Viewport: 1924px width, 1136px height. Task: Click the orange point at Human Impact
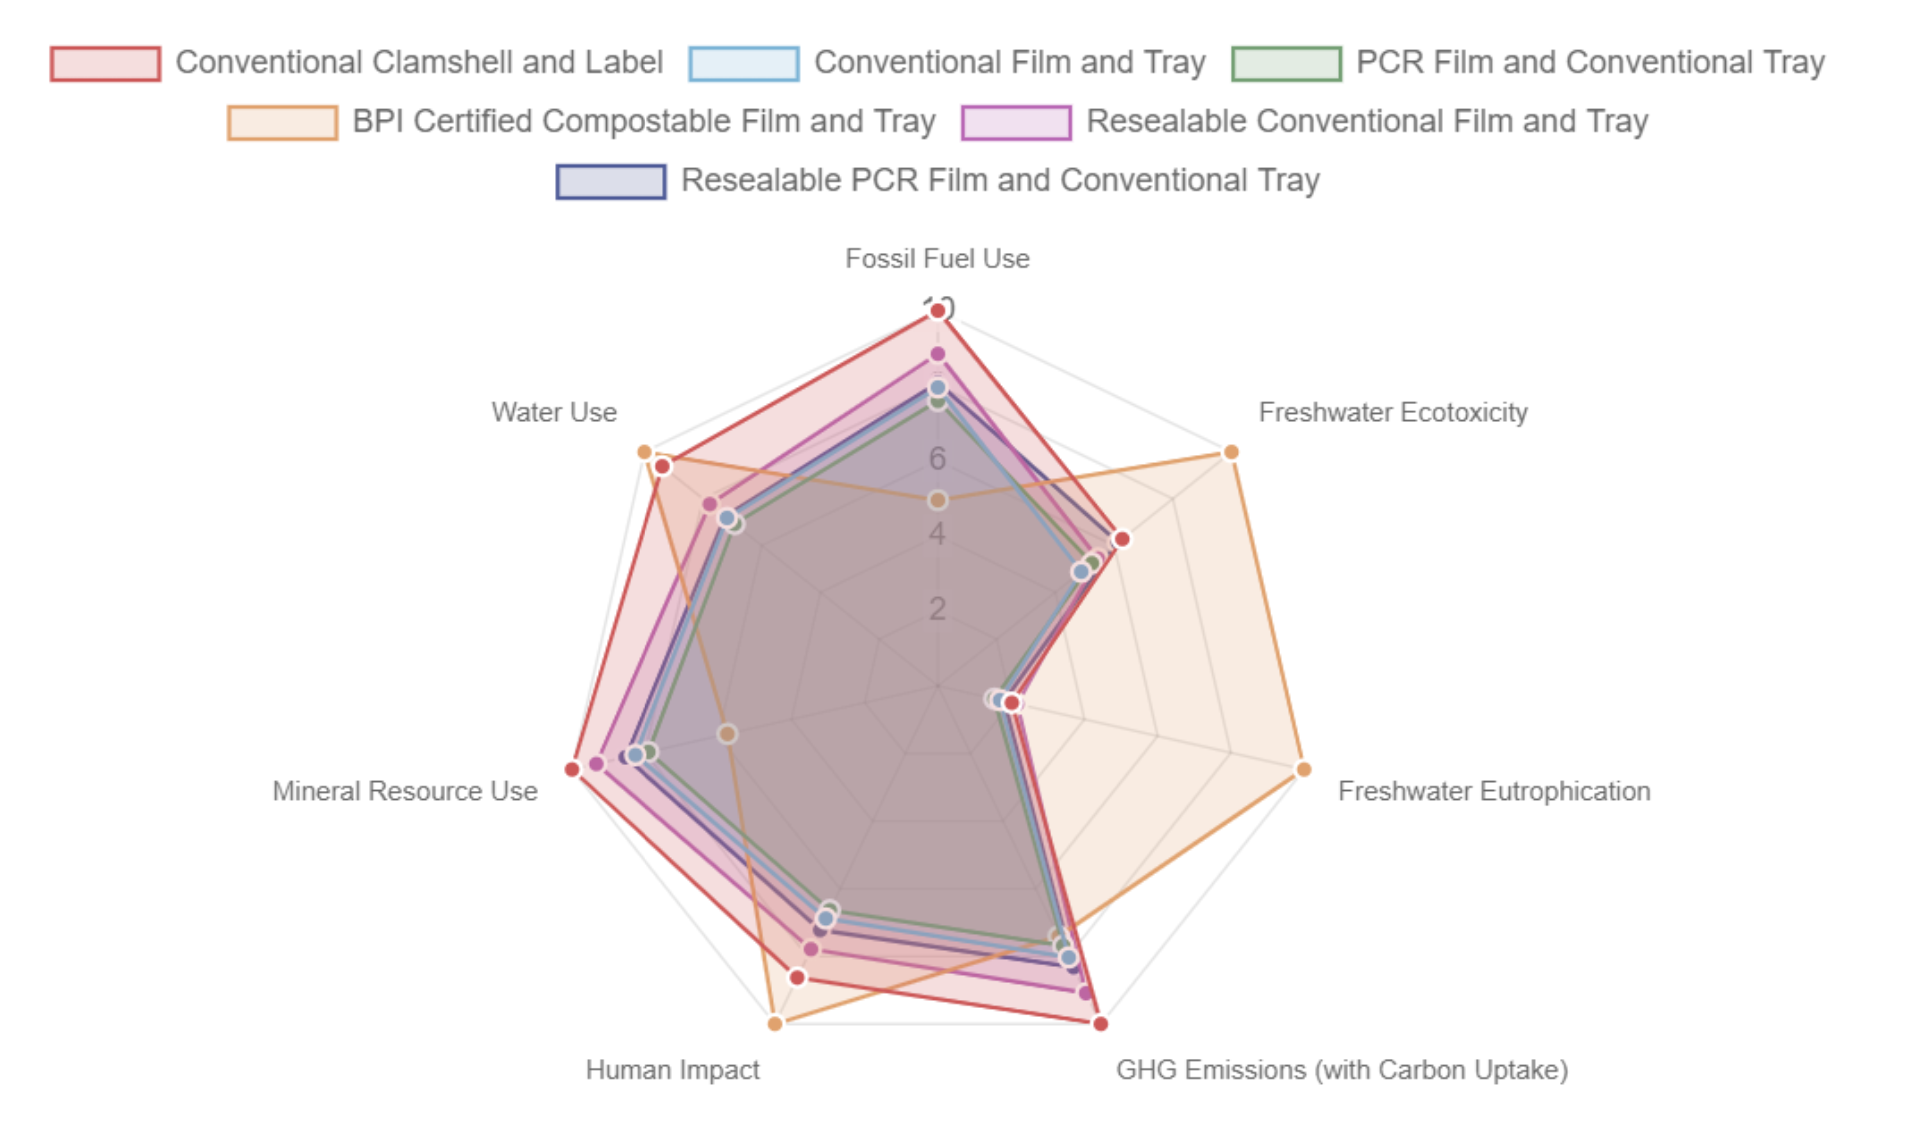click(x=775, y=1023)
